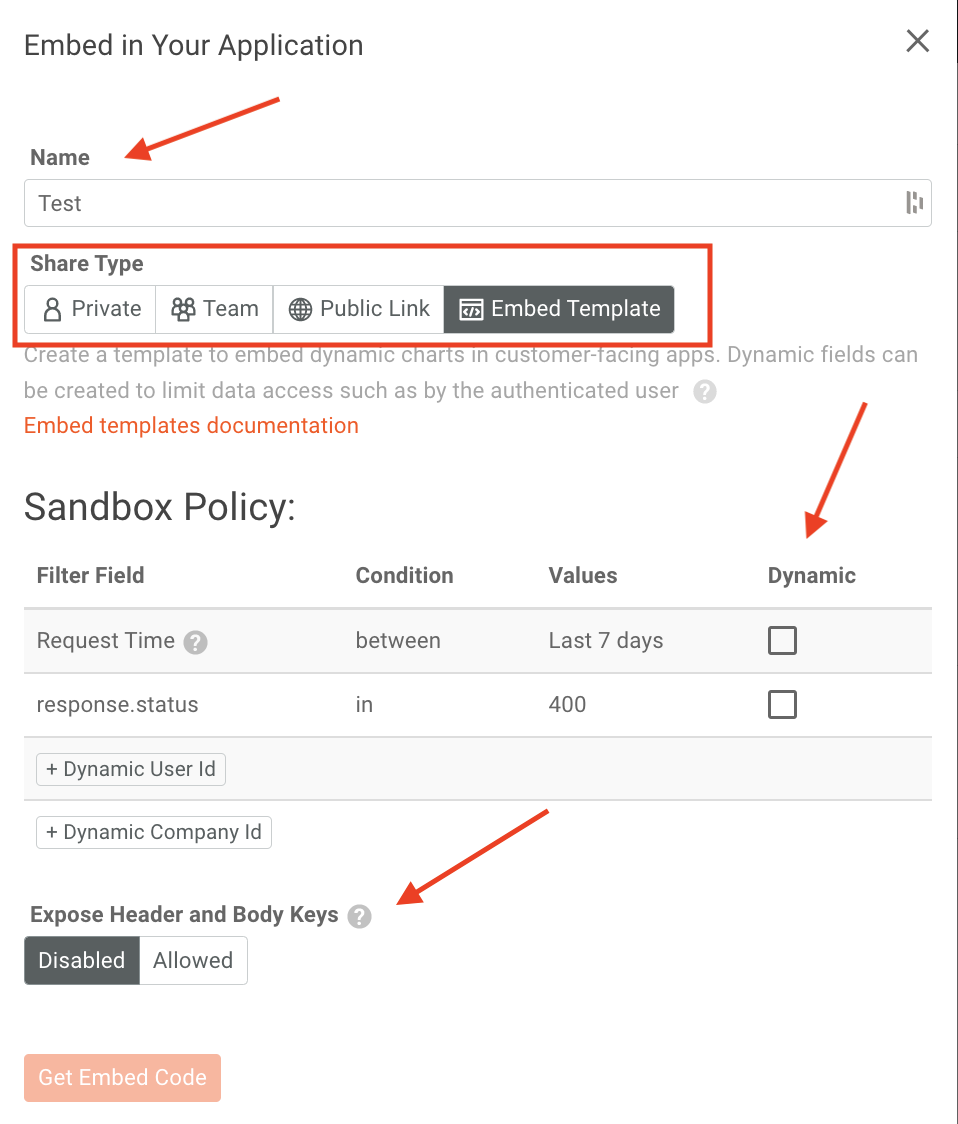Choose the Public Link share type

(359, 309)
